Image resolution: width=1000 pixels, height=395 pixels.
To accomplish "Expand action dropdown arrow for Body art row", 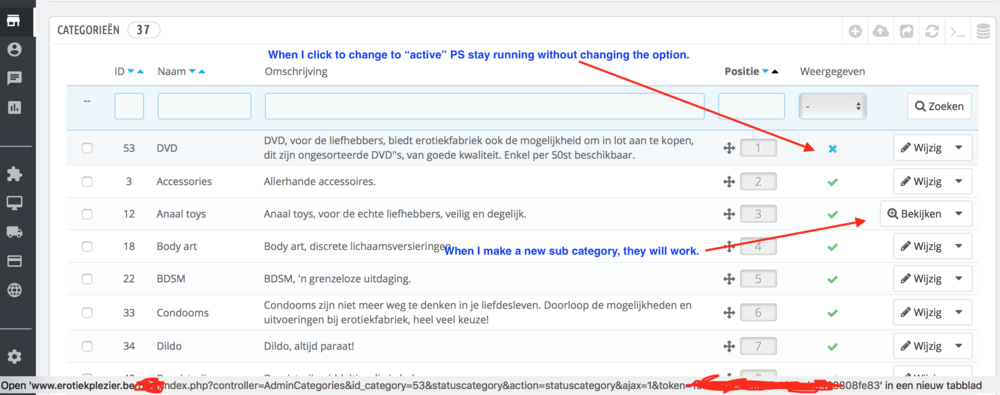I will (959, 246).
